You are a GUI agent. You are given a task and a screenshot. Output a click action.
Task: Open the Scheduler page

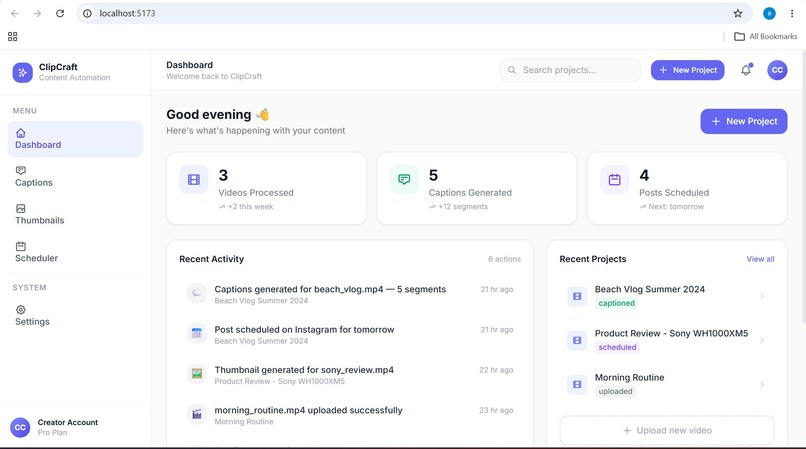pos(75,252)
